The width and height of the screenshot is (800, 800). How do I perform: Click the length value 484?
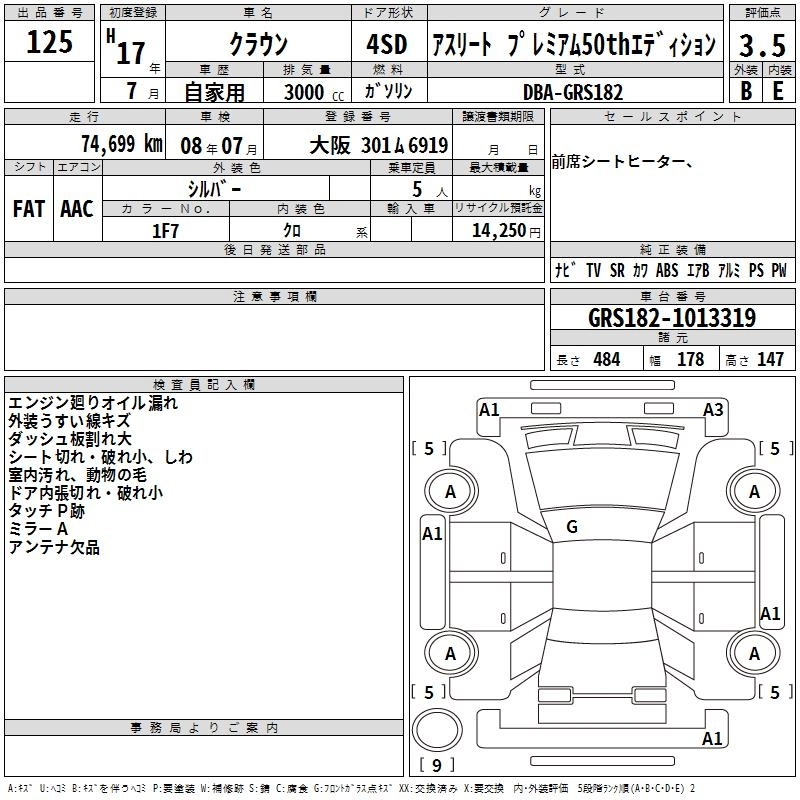point(607,359)
